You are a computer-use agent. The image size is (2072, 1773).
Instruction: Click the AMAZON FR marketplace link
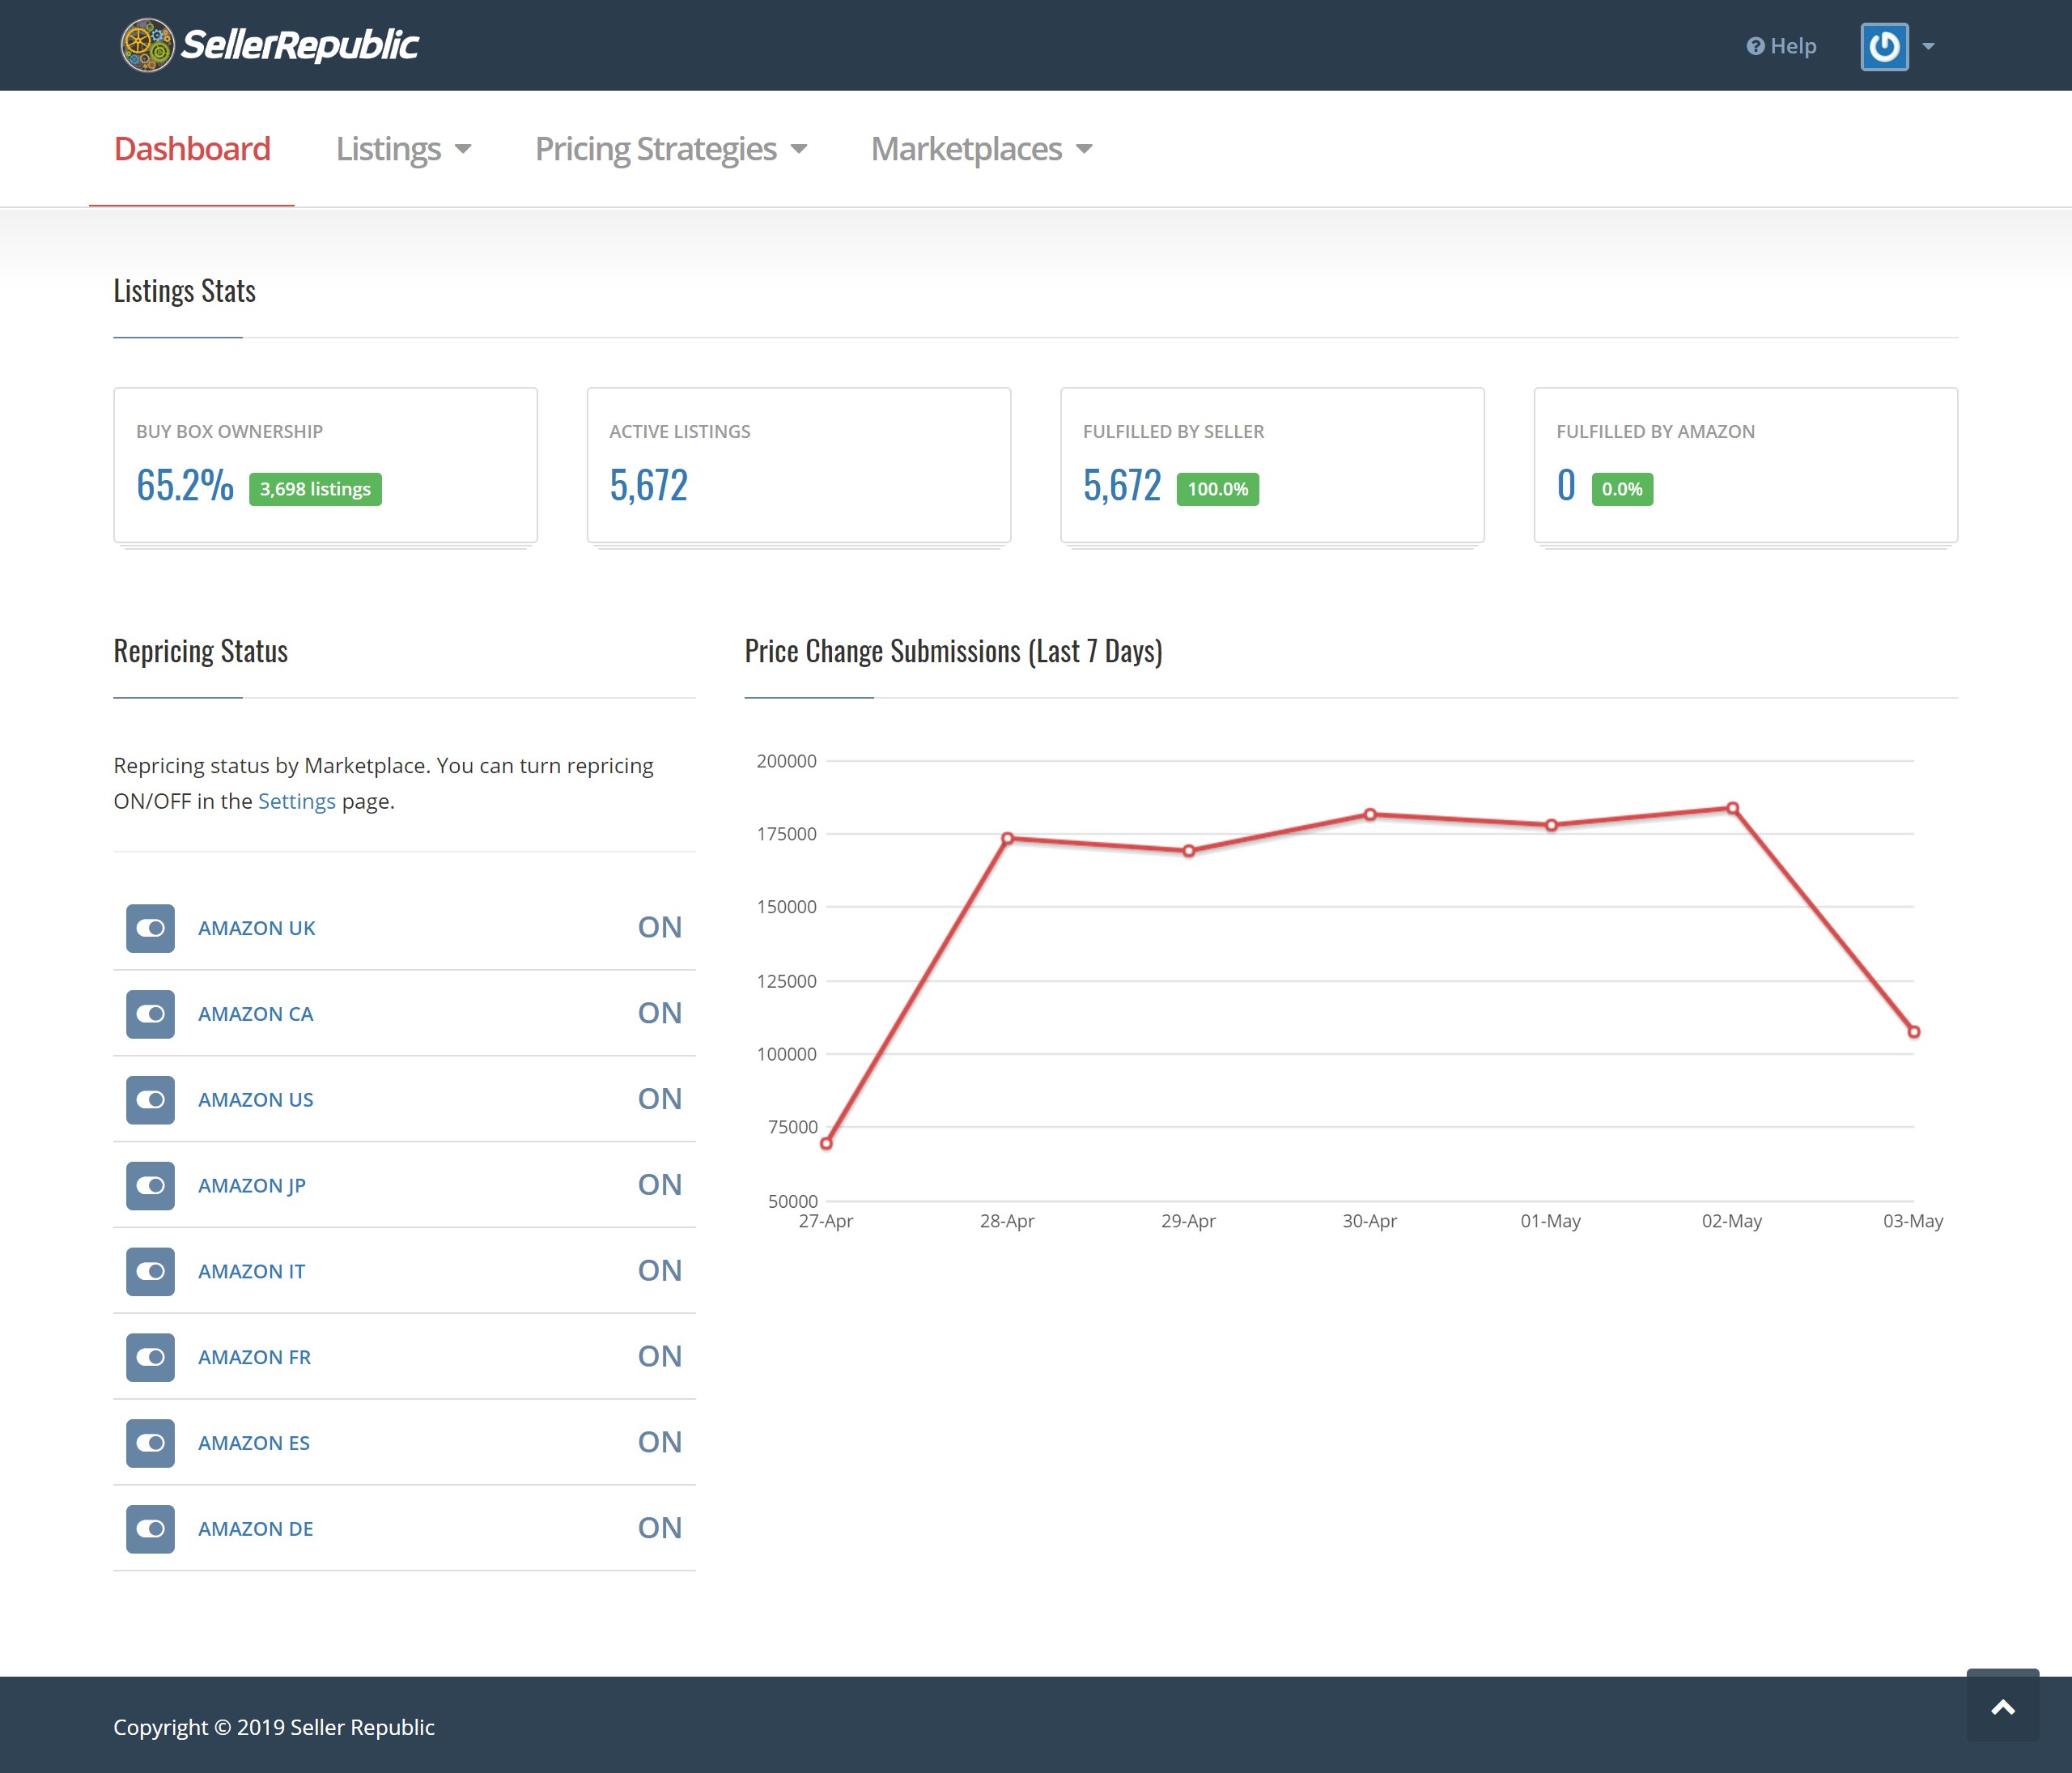(254, 1357)
